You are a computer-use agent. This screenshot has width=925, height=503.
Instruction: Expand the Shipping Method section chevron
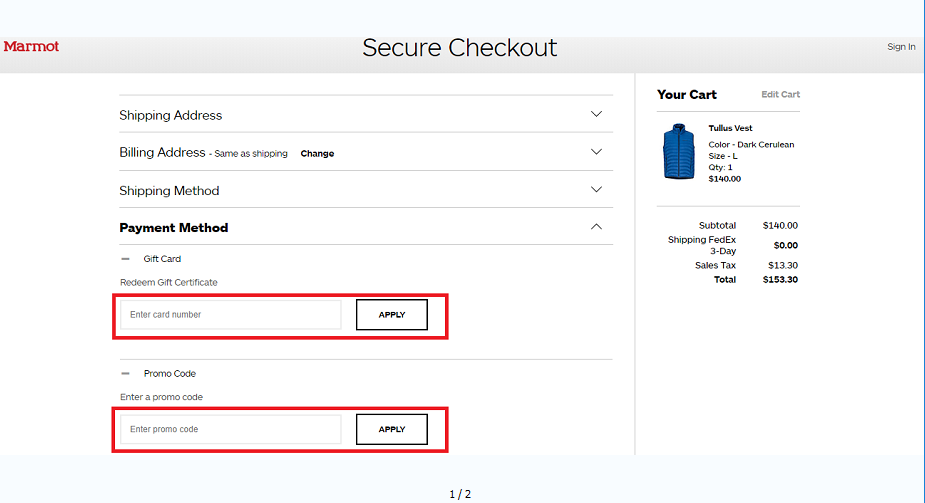click(x=596, y=189)
